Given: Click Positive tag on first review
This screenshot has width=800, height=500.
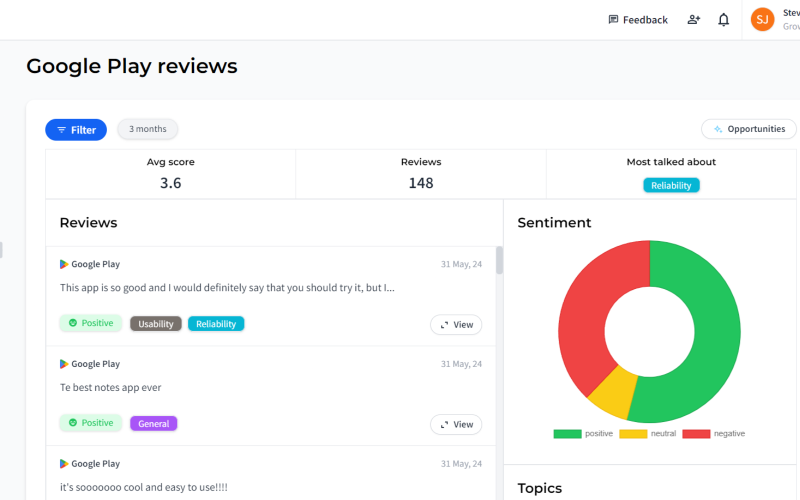Looking at the screenshot, I should pyautogui.click(x=91, y=323).
